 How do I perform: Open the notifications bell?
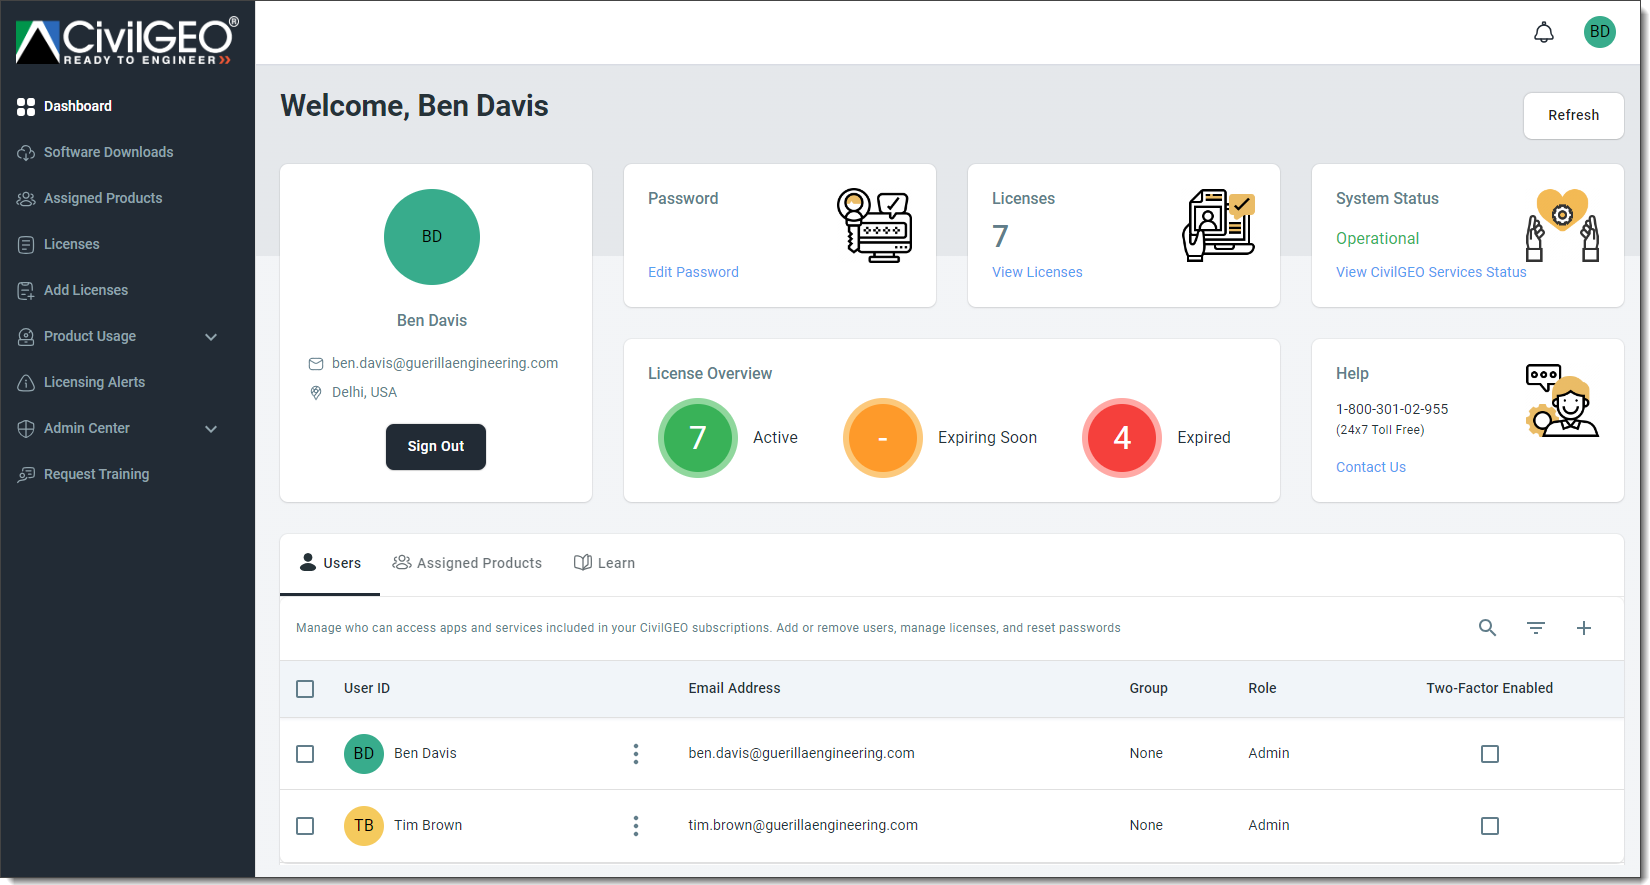1544,32
